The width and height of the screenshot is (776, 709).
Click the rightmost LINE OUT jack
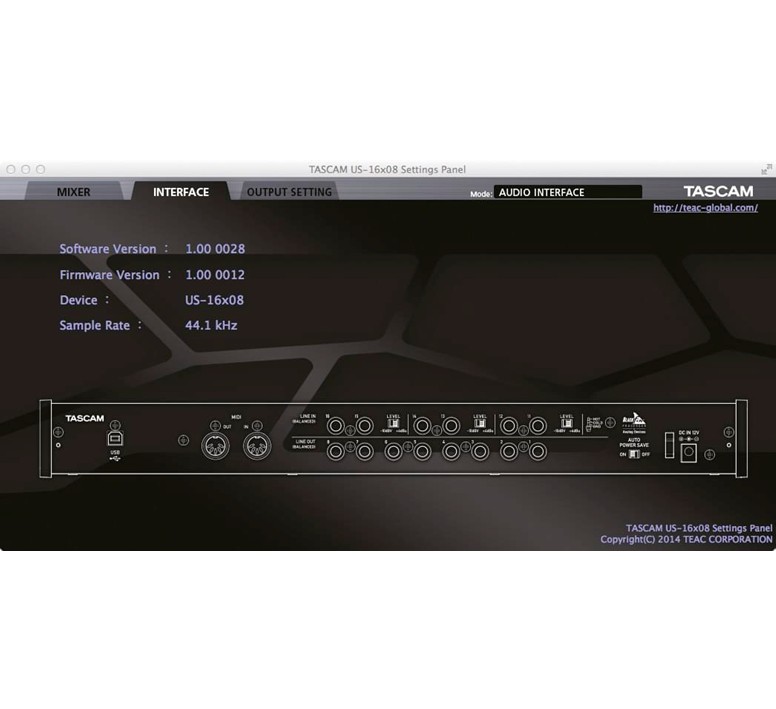coord(538,452)
